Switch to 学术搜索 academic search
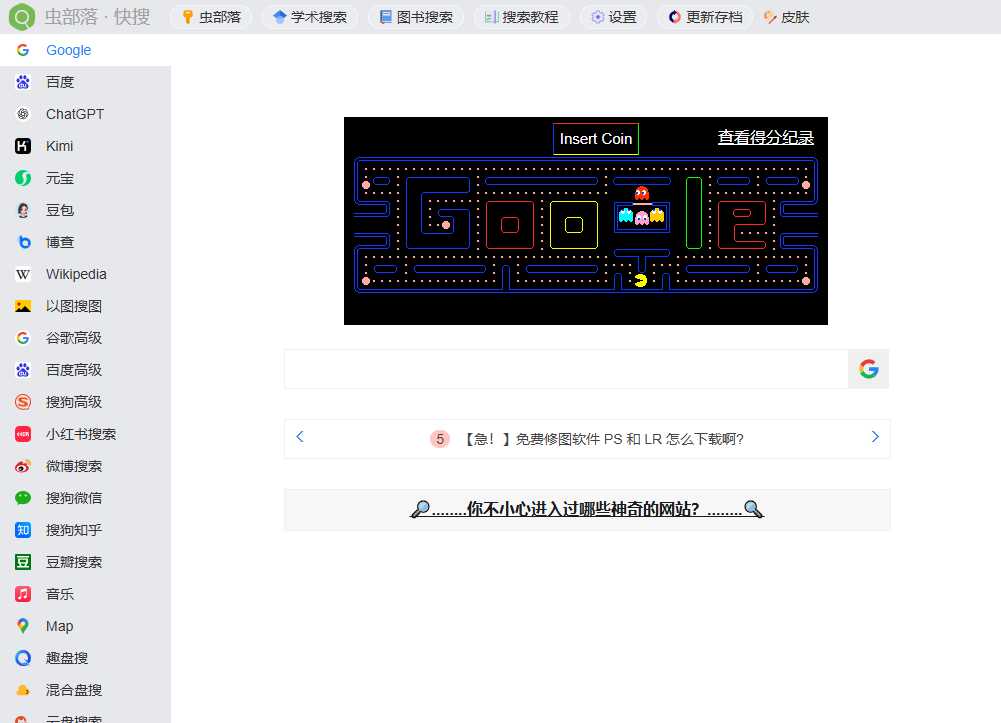Image resolution: width=1001 pixels, height=723 pixels. [x=310, y=16]
